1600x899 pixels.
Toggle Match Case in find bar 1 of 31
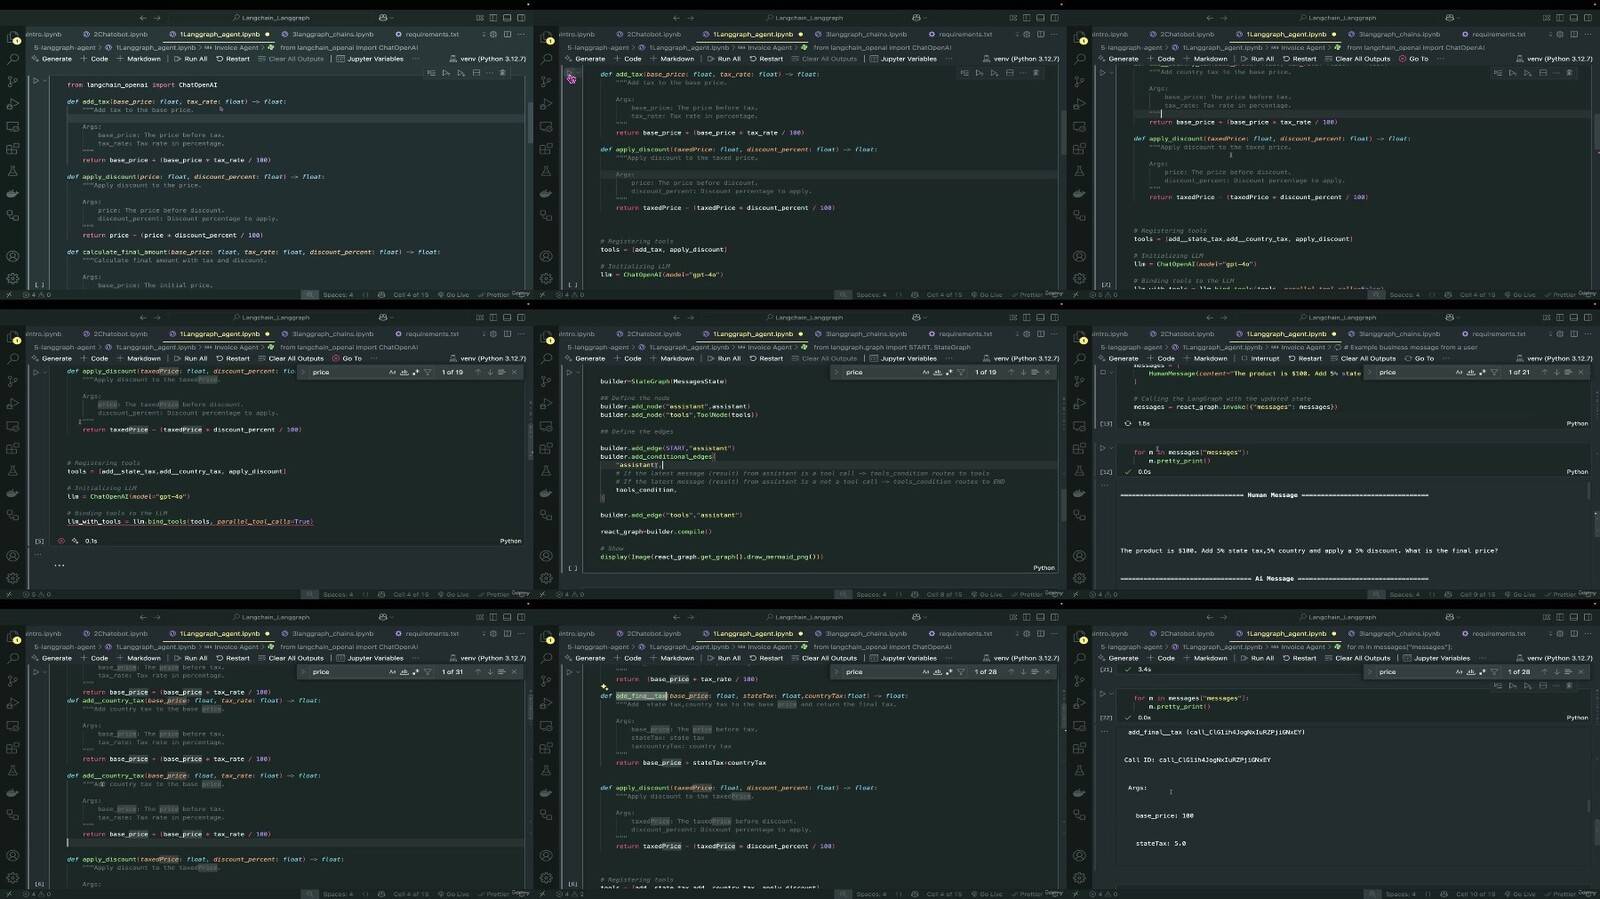393,672
